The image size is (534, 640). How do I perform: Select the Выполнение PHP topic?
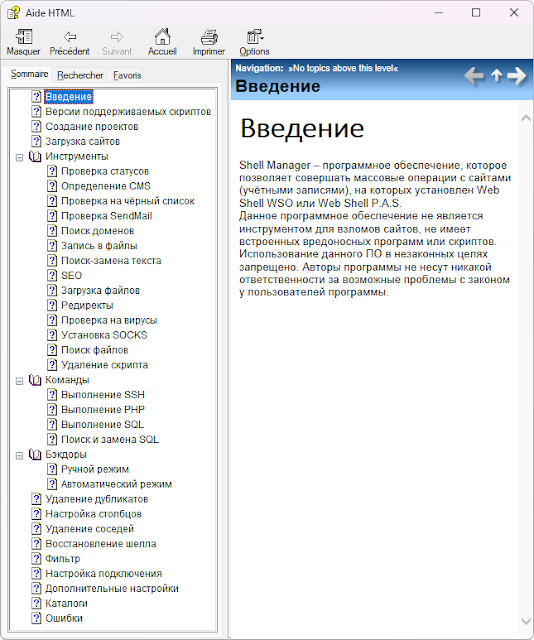click(103, 409)
